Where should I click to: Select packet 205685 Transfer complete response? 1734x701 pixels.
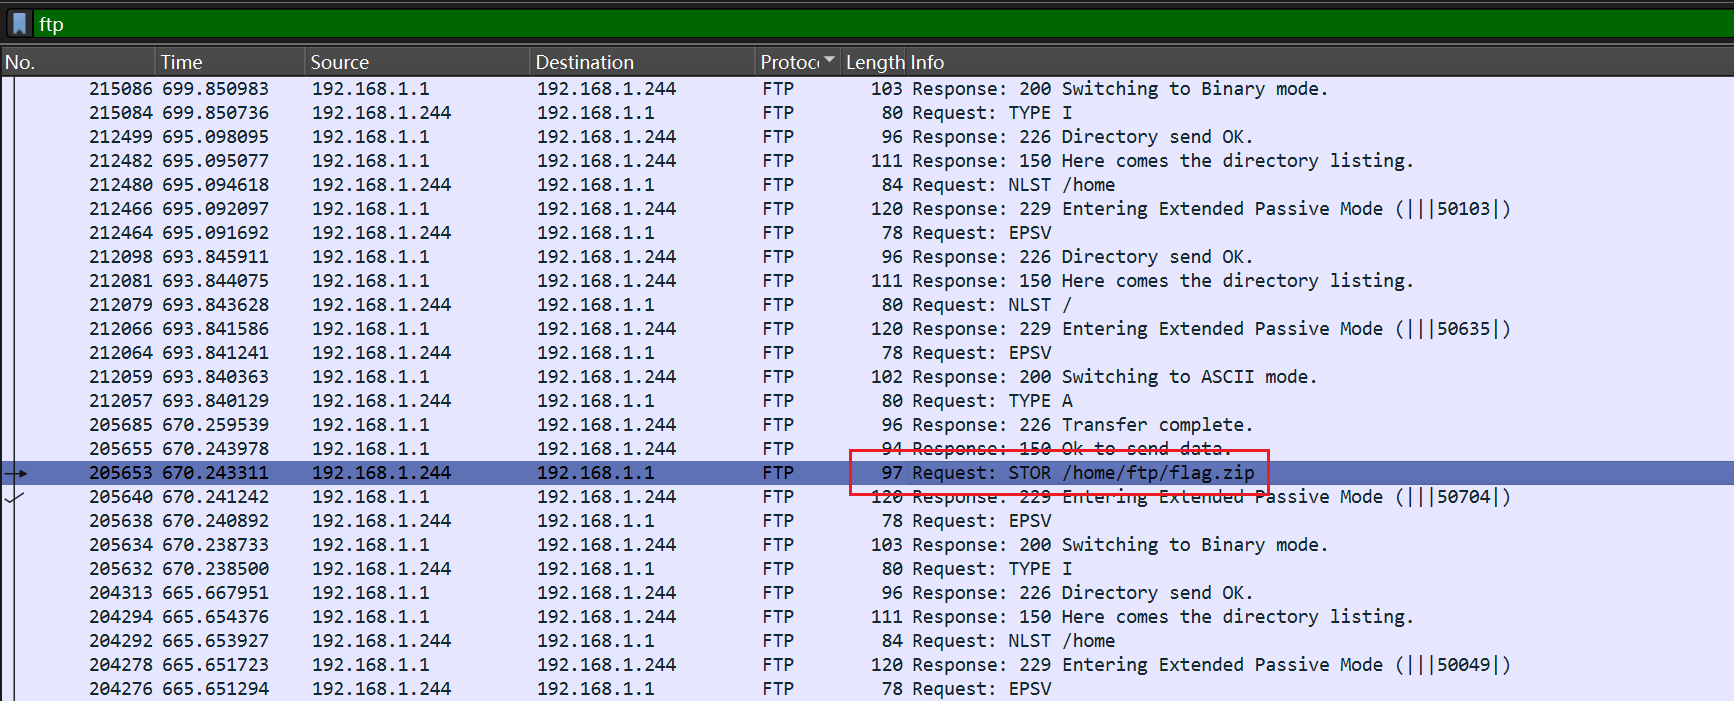(x=1082, y=425)
